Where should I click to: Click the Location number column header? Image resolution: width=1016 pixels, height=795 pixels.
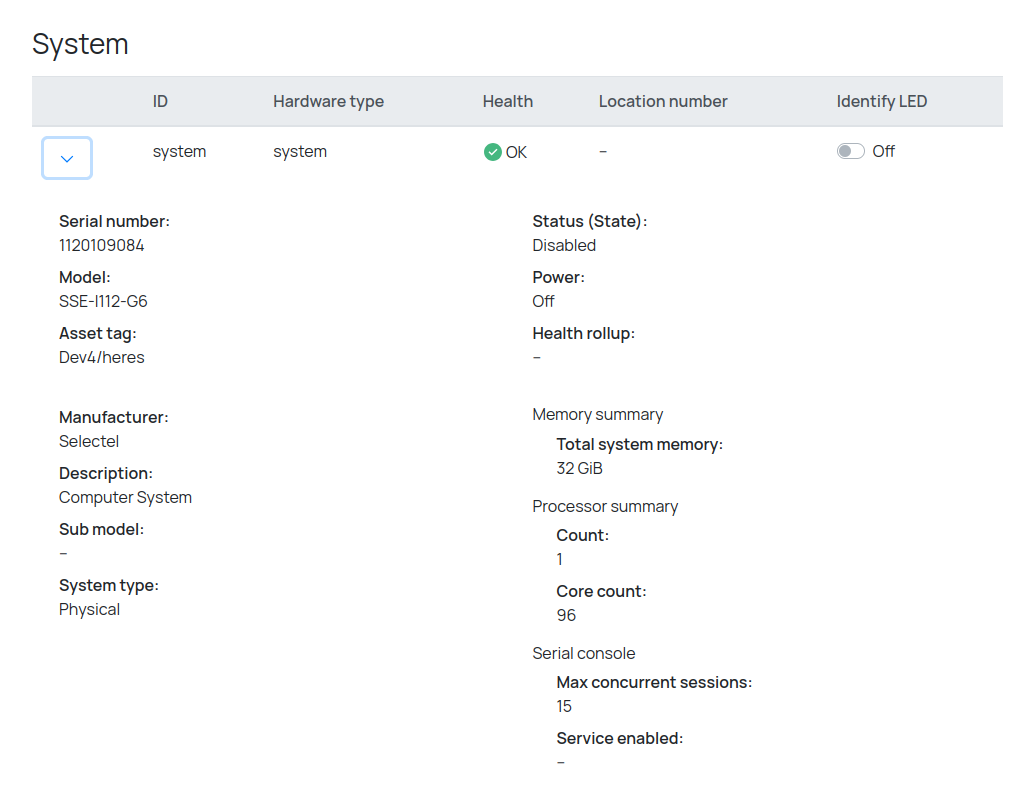(663, 101)
